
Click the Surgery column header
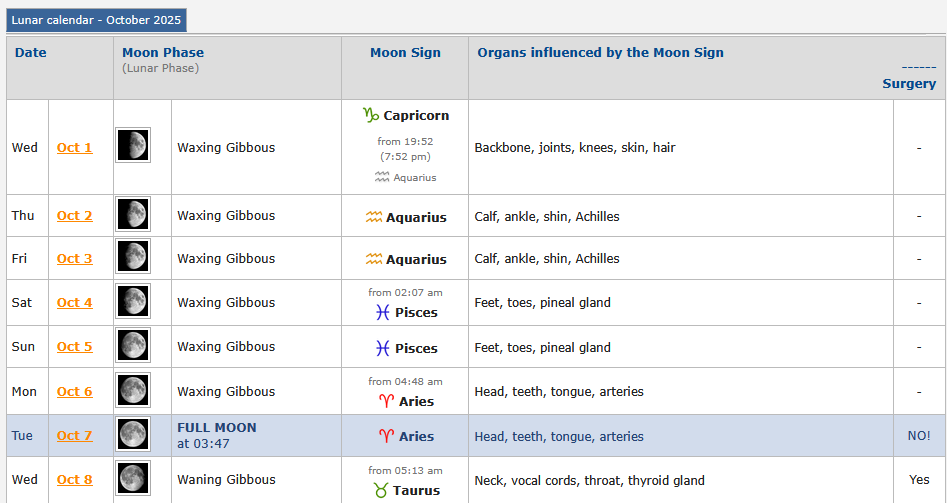[x=908, y=84]
